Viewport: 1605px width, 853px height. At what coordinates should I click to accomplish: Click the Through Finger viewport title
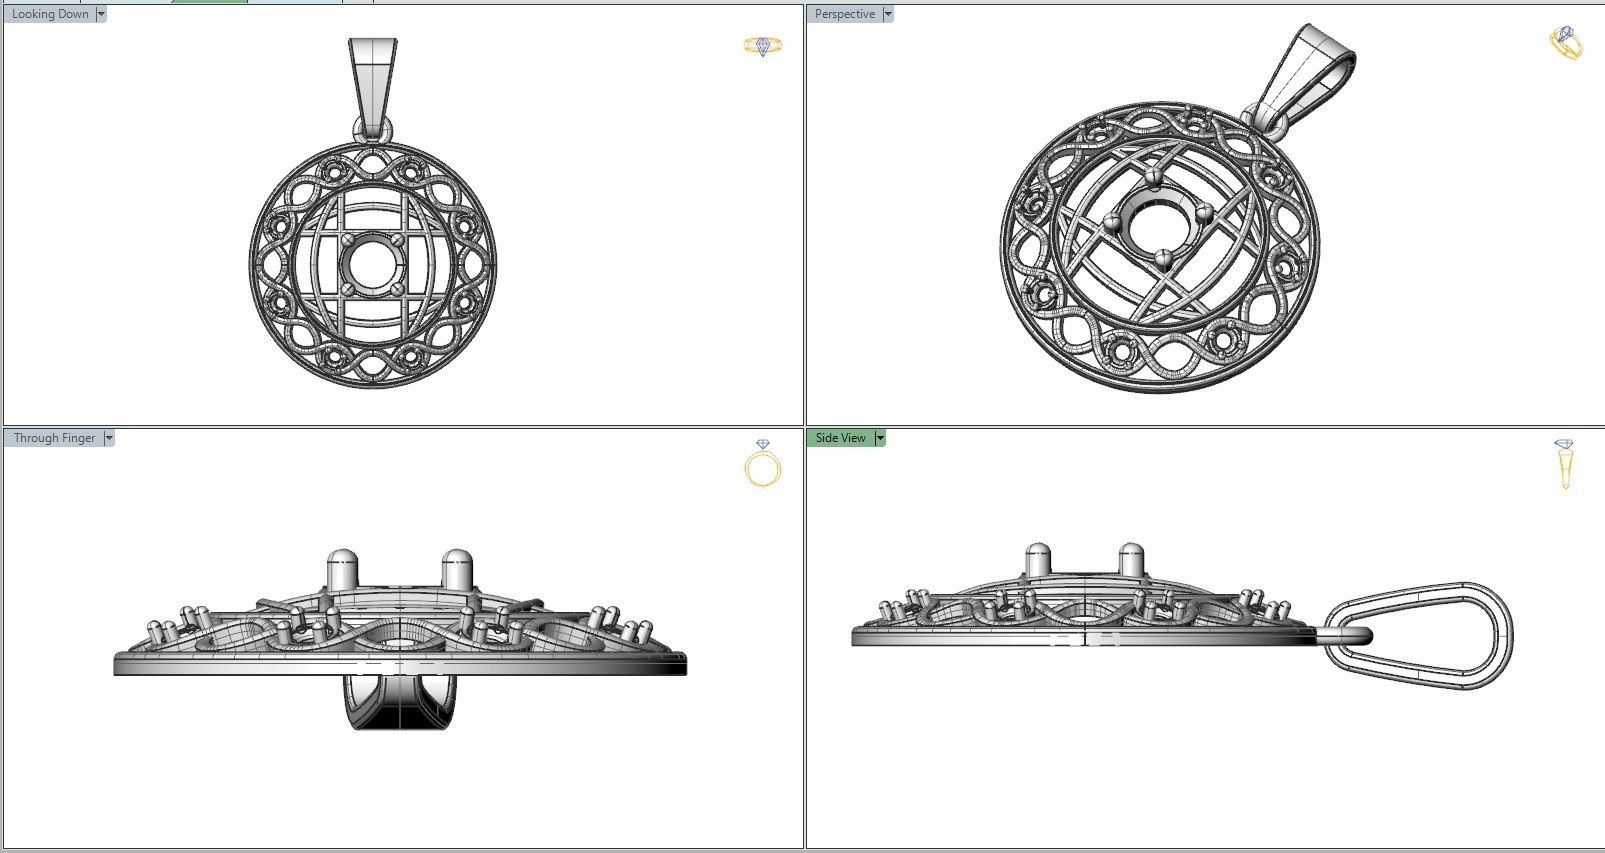point(55,438)
